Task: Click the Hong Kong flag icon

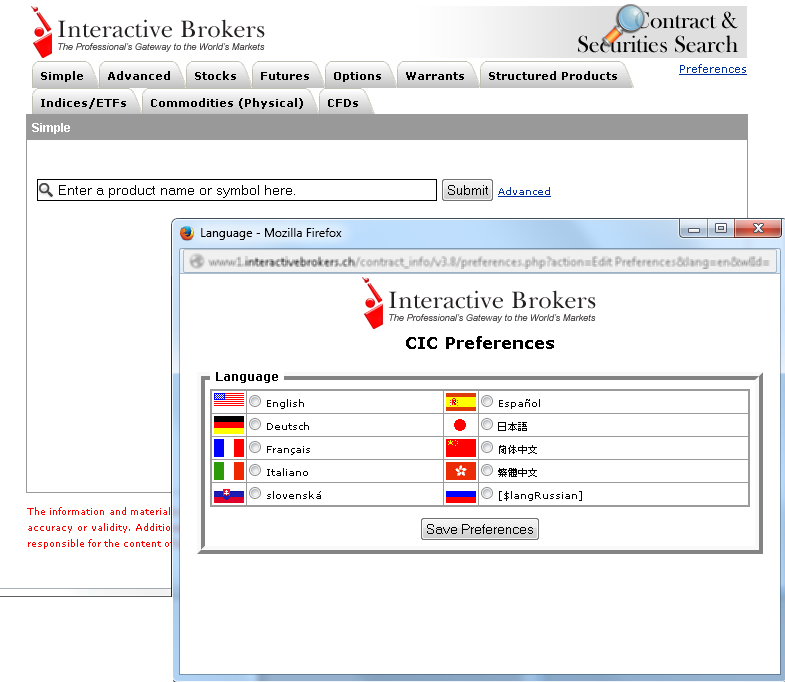Action: [x=461, y=471]
